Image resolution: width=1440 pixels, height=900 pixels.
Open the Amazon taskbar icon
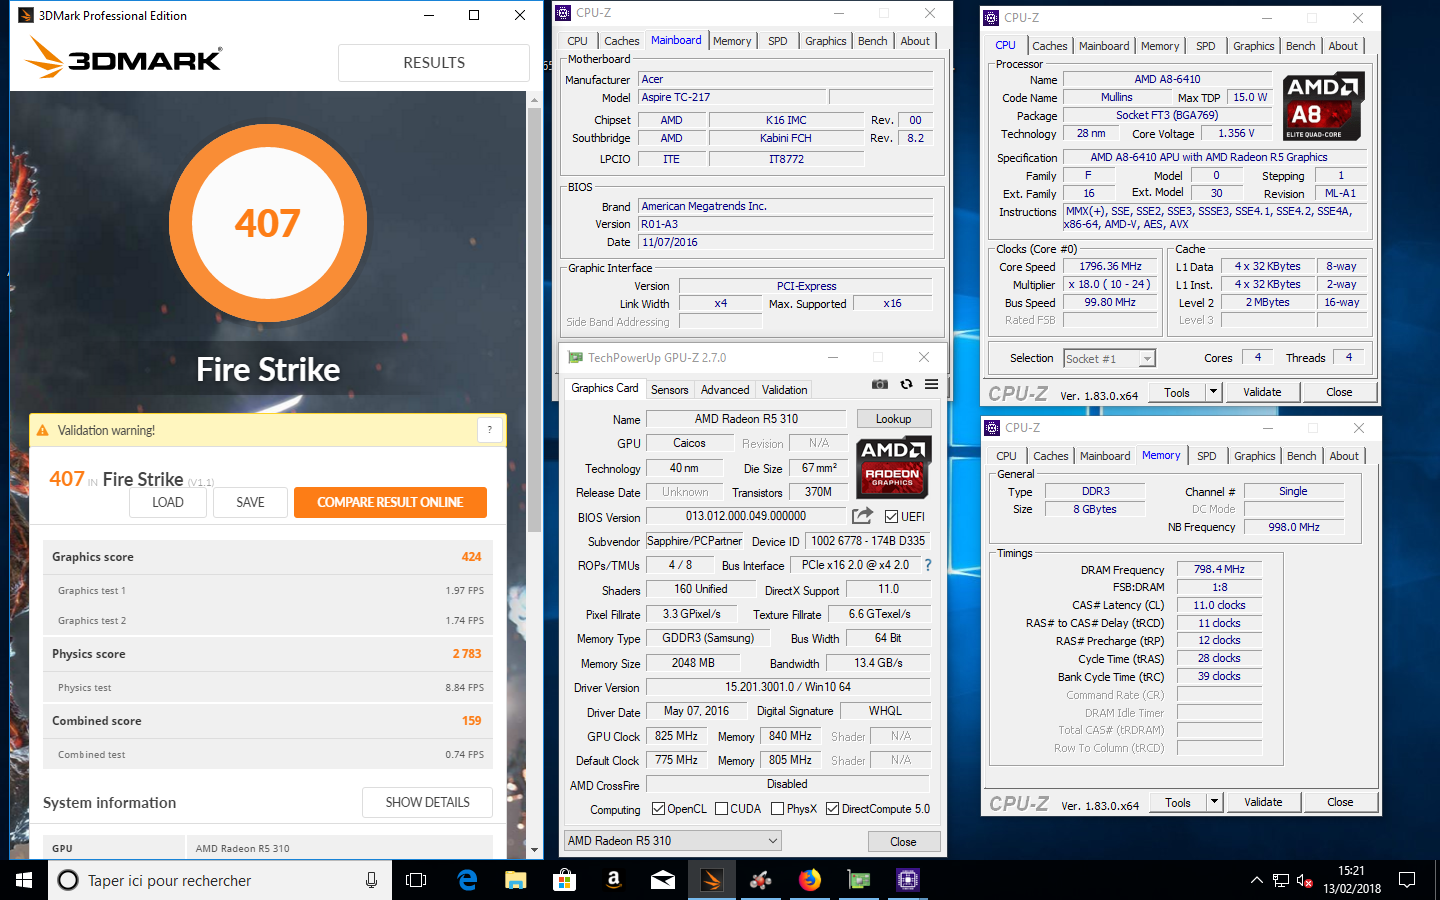tap(613, 880)
